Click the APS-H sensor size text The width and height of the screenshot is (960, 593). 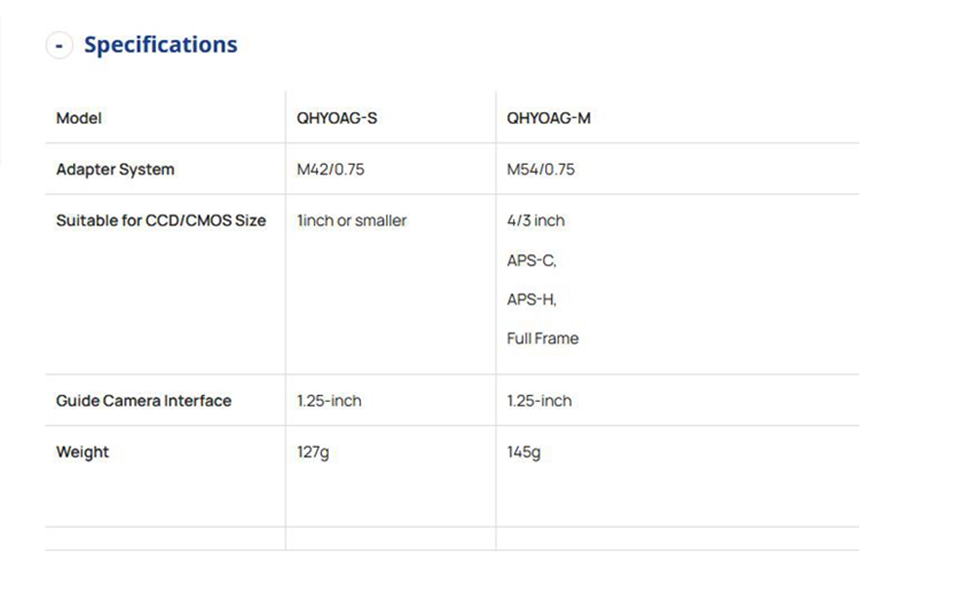tap(531, 299)
